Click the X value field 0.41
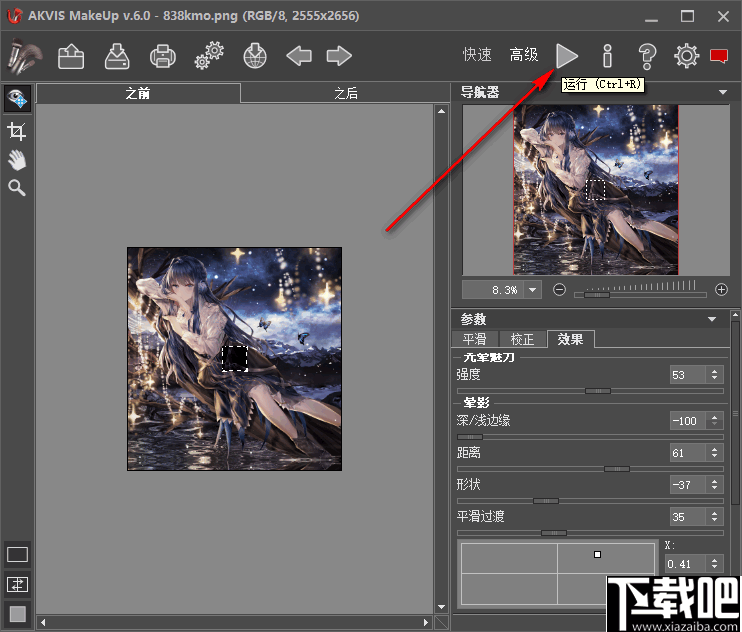 (x=685, y=564)
